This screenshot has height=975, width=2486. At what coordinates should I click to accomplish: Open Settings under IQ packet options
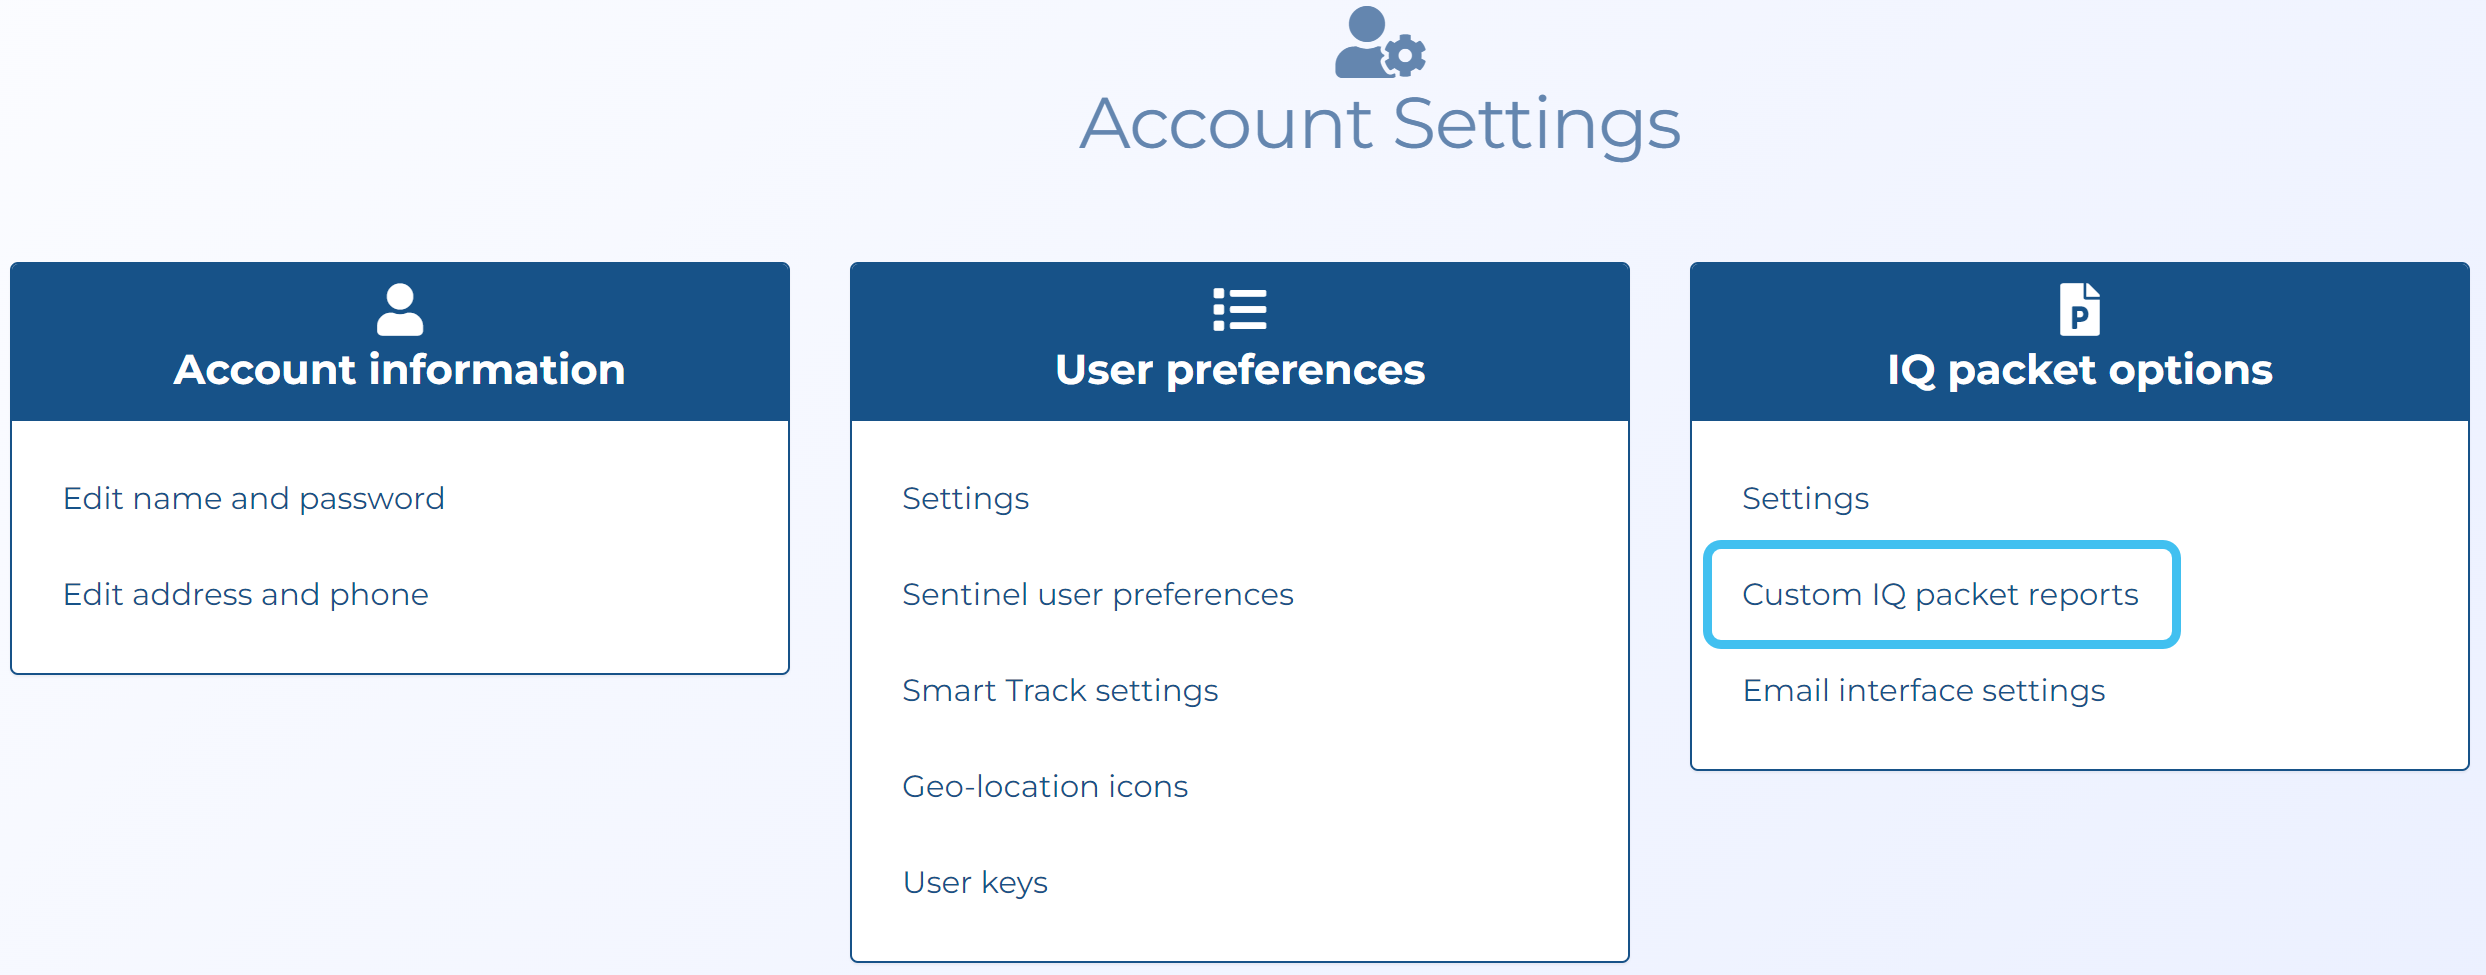click(1805, 498)
